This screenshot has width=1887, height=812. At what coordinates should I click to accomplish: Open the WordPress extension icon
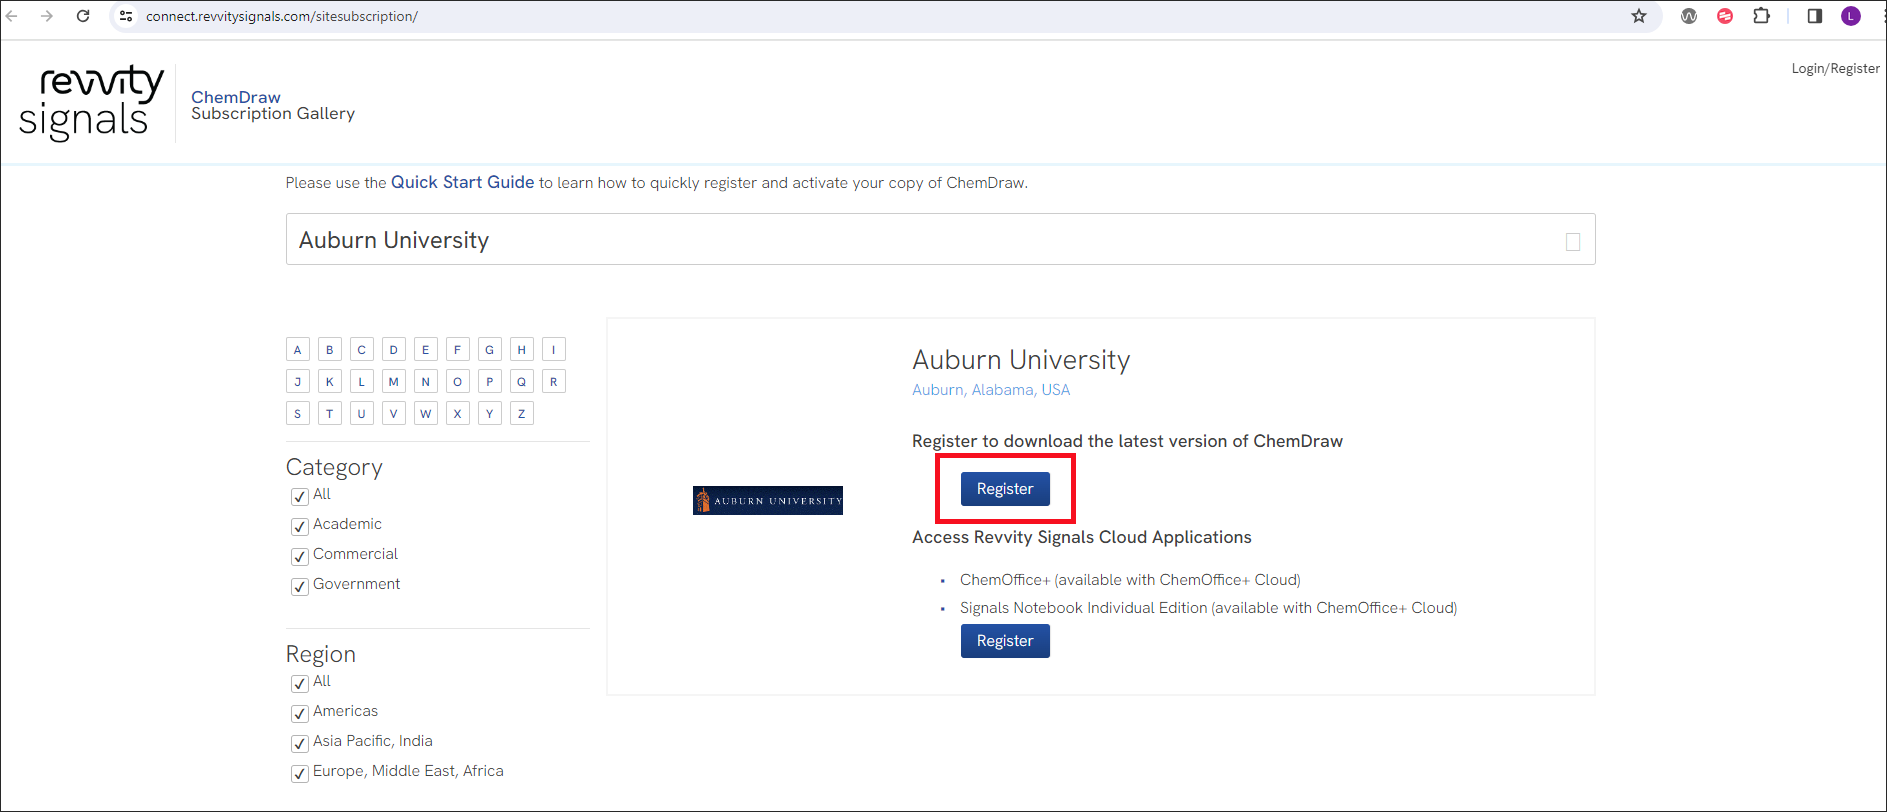[1689, 16]
